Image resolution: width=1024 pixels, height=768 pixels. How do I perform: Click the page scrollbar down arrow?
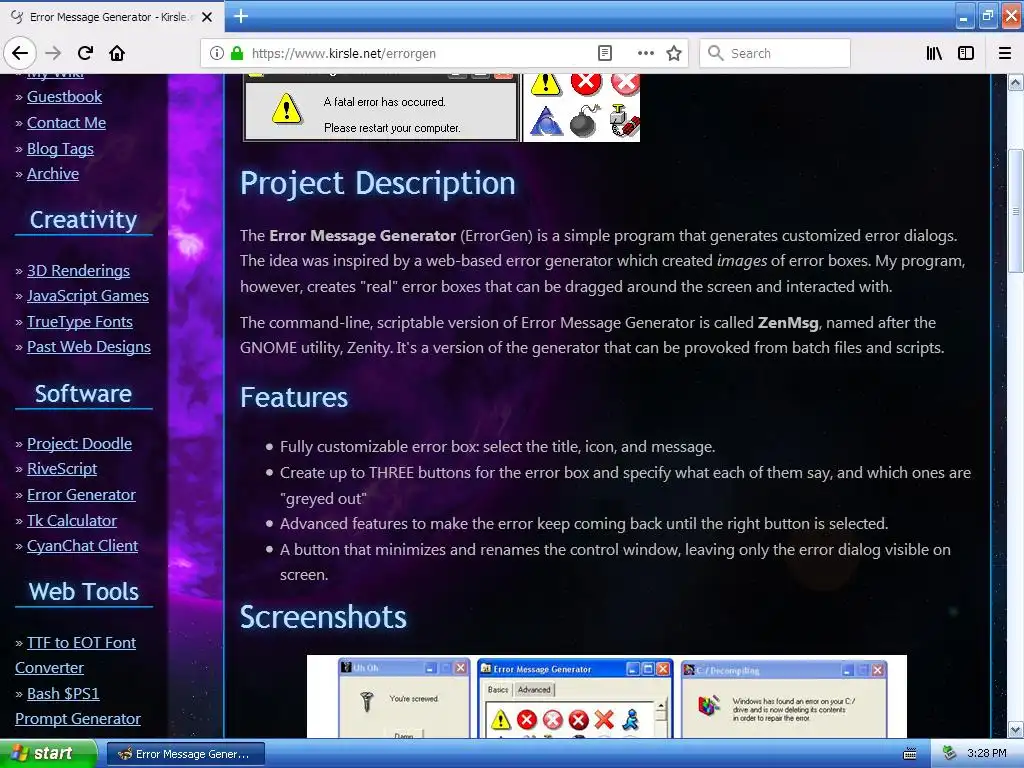1015,729
